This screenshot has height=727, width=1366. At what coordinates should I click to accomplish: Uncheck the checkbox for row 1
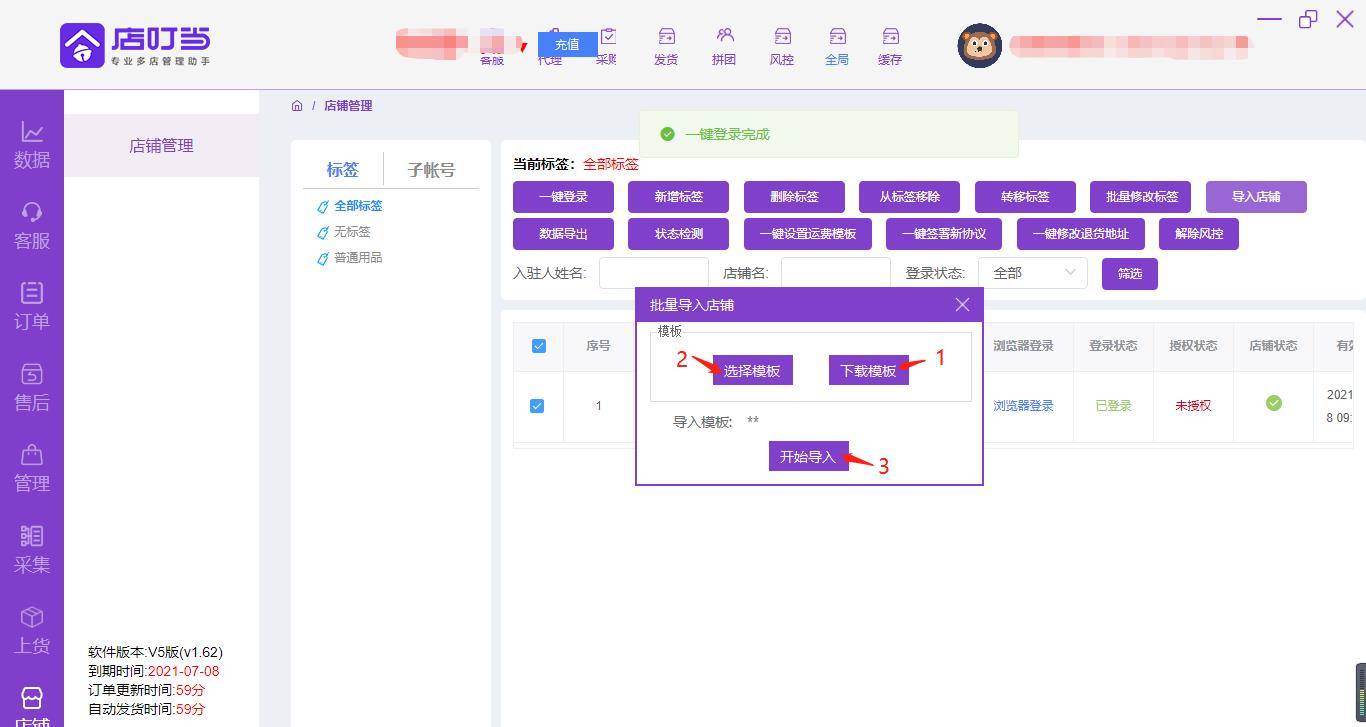pyautogui.click(x=537, y=406)
